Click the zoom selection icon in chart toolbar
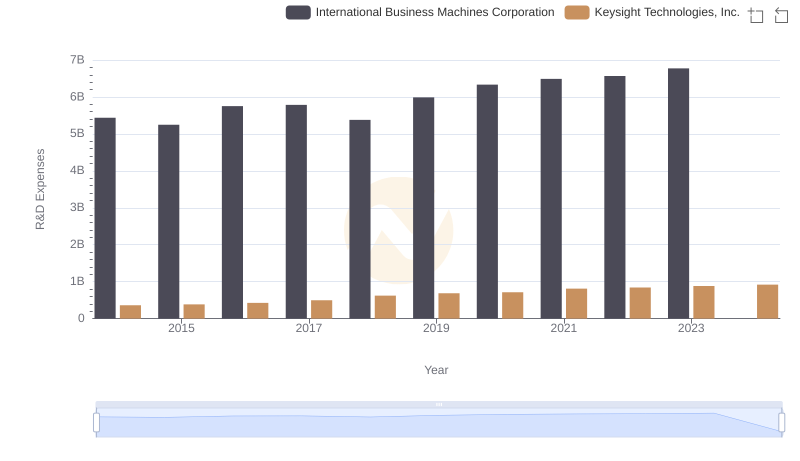 pyautogui.click(x=756, y=15)
